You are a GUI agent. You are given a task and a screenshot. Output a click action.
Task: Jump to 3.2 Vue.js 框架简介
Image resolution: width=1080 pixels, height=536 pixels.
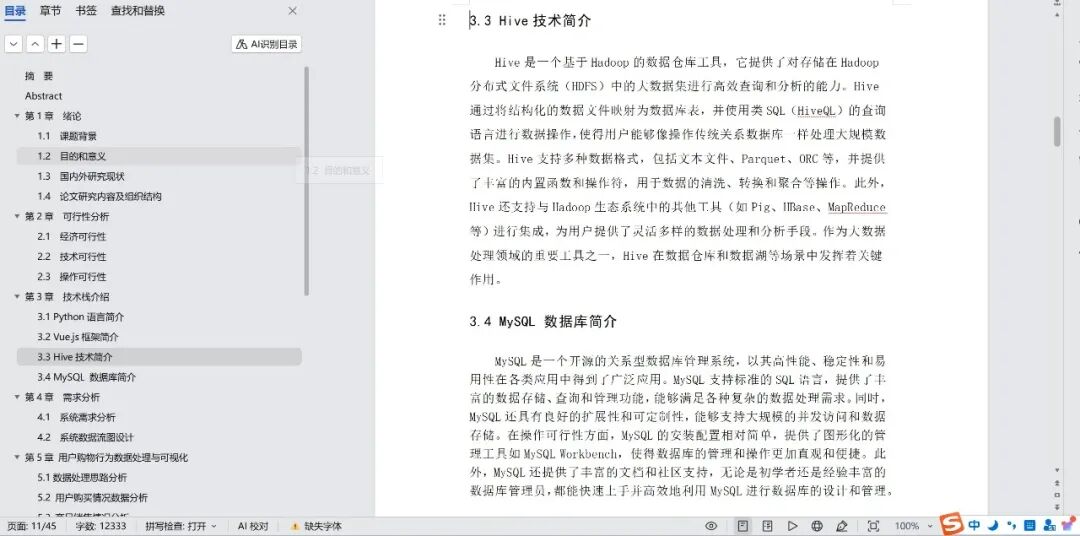78,337
